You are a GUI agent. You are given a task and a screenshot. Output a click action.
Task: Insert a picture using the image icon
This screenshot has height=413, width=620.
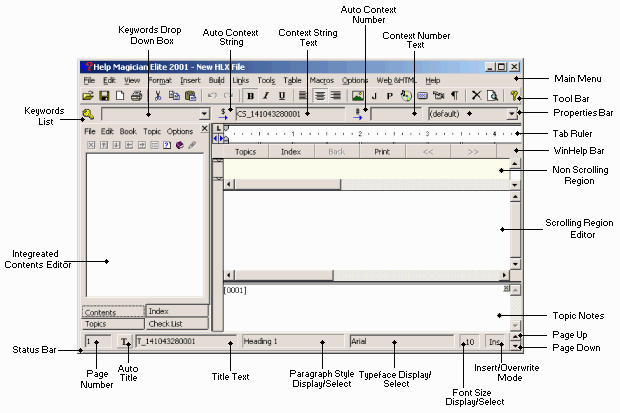tap(357, 96)
